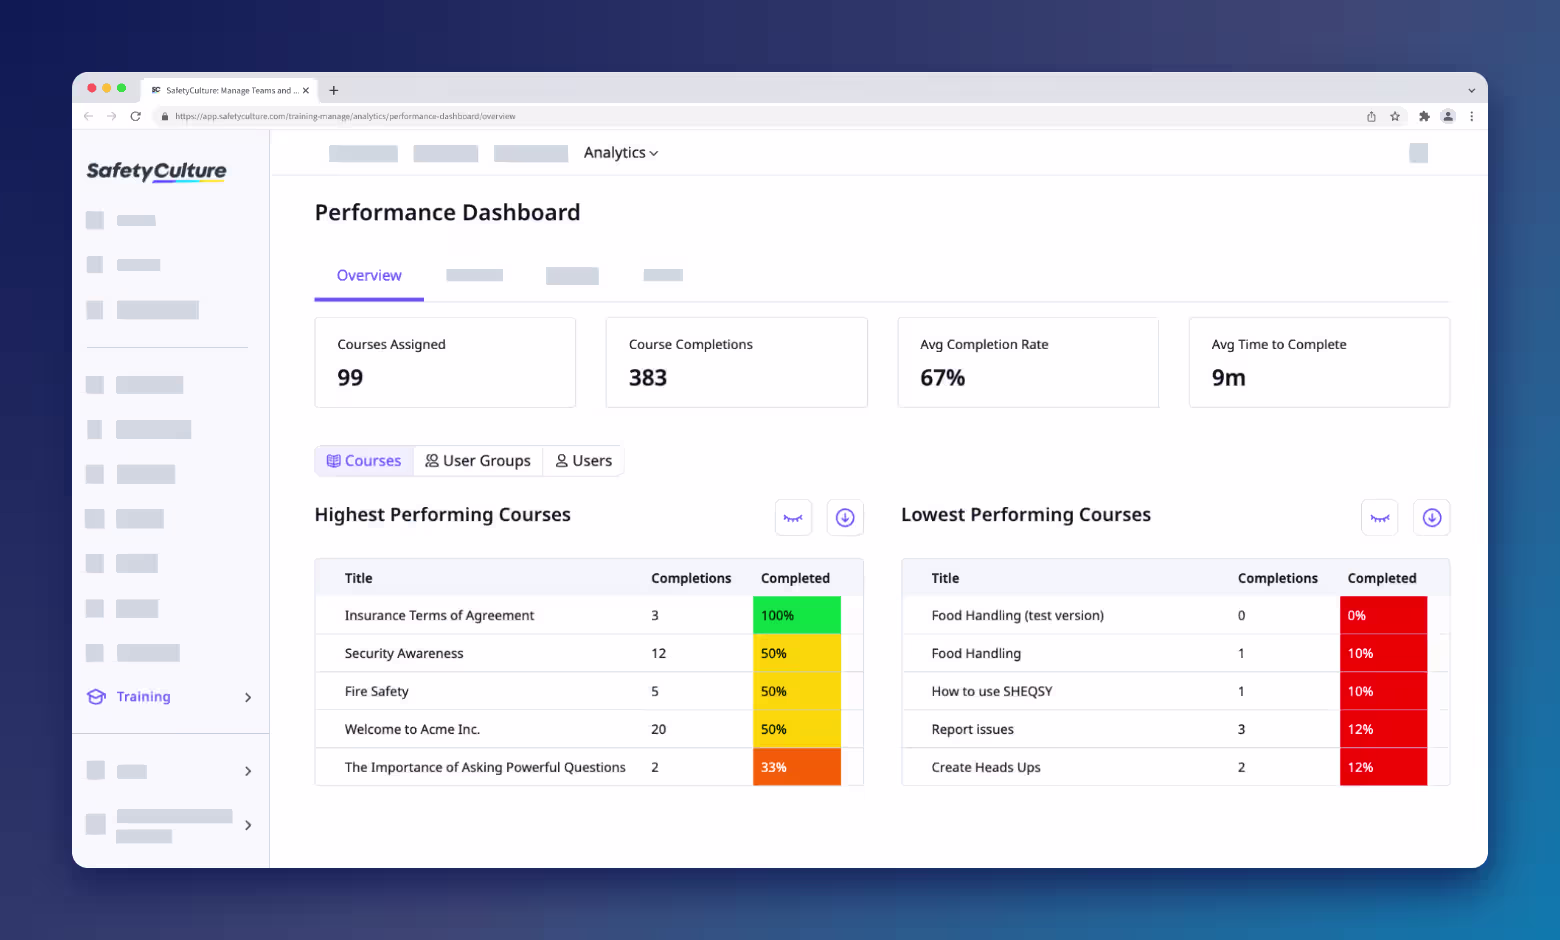
Task: Click the Course Completions card
Action: (x=736, y=362)
